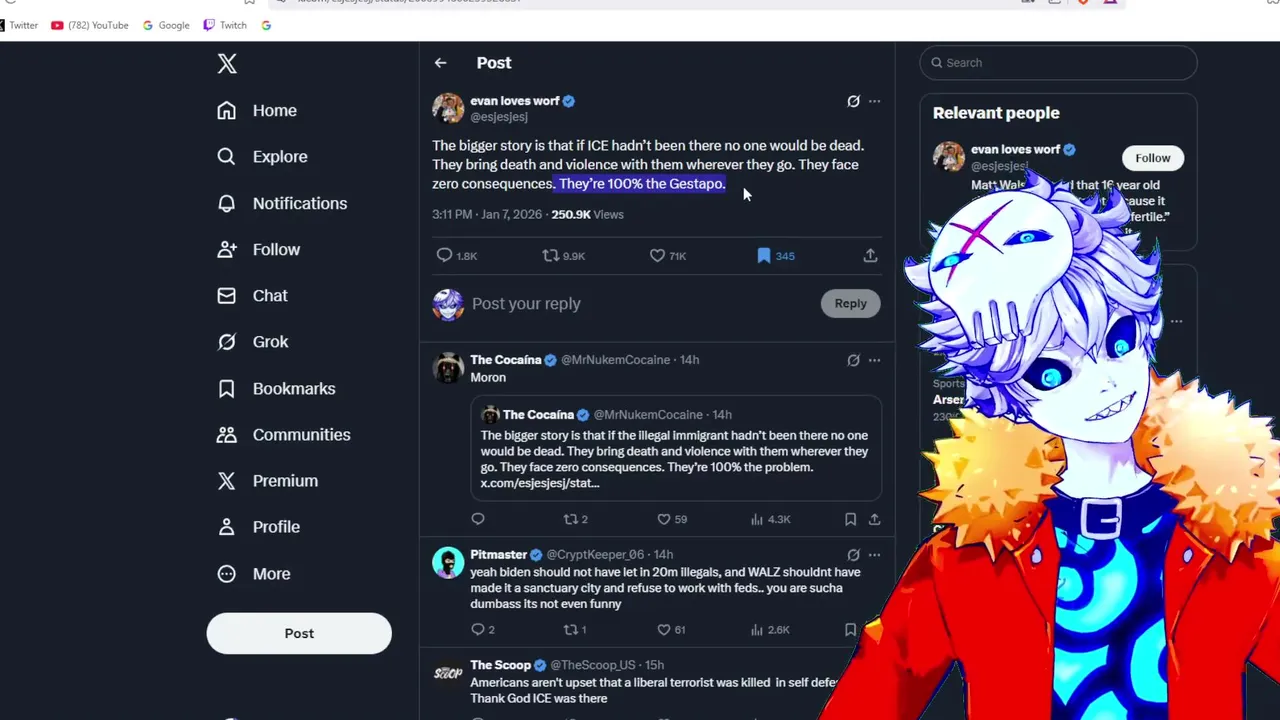Expand the More menu in the sidebar

point(254,574)
